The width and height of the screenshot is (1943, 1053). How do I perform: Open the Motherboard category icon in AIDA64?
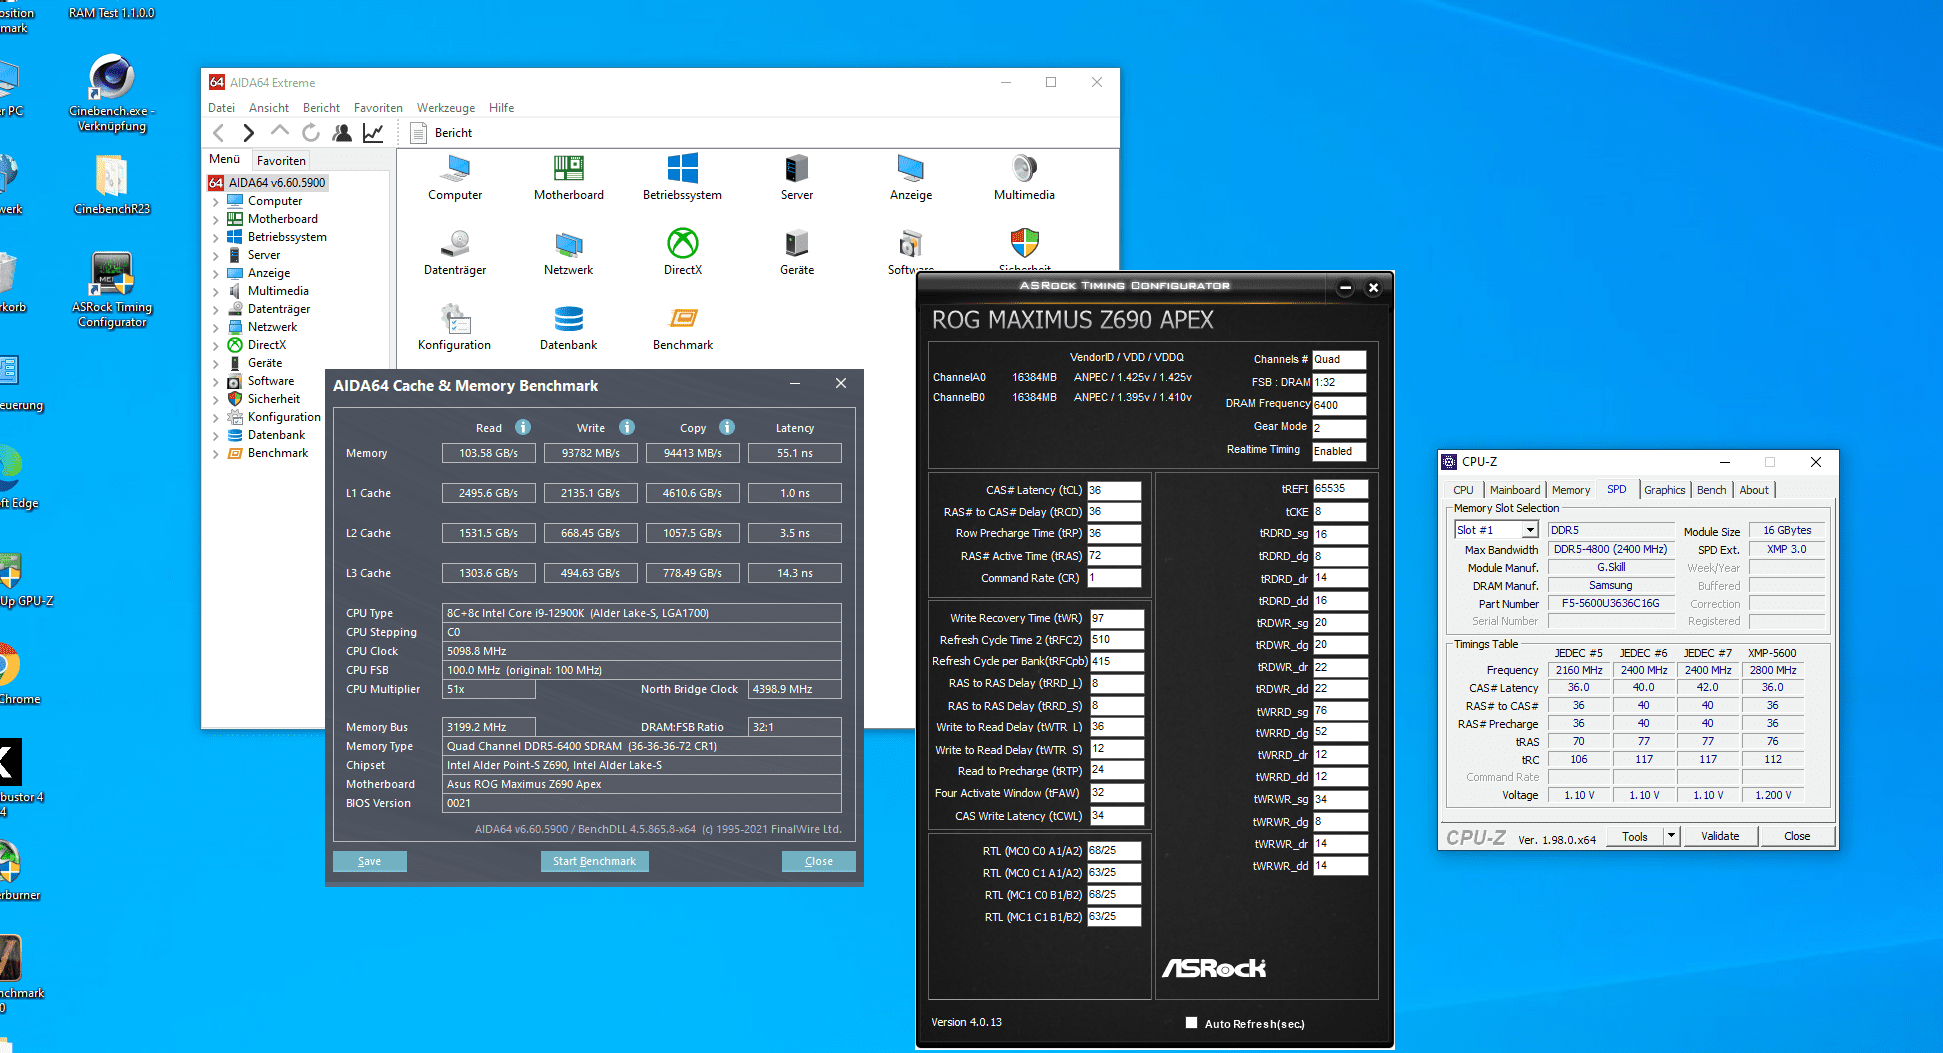tap(568, 179)
